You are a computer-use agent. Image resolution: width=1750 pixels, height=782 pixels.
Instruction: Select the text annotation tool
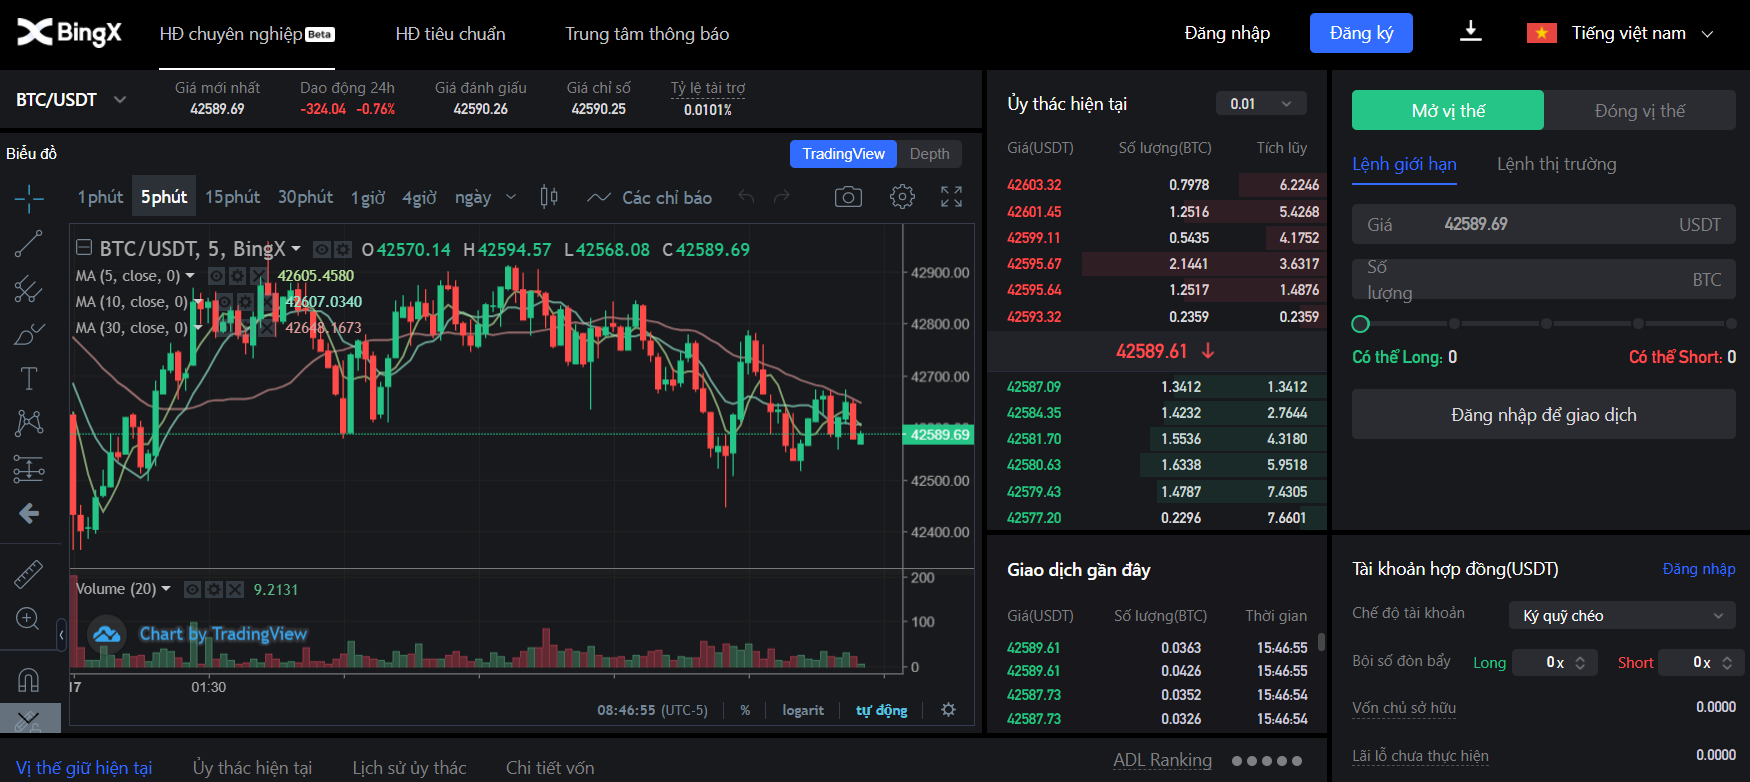click(x=29, y=379)
